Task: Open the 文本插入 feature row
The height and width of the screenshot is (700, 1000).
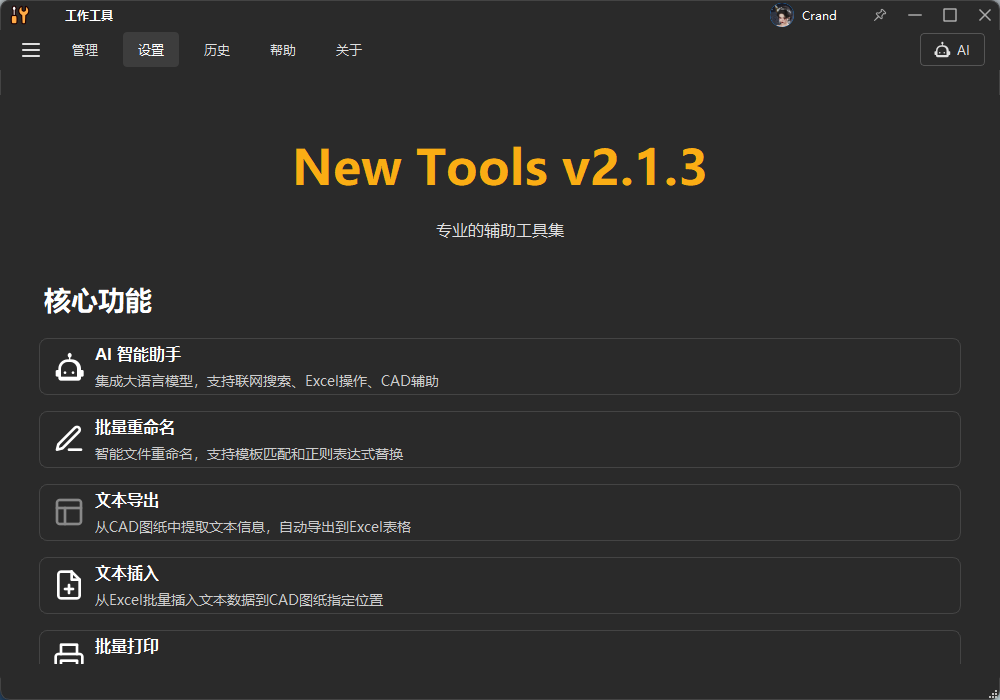Action: click(x=500, y=585)
